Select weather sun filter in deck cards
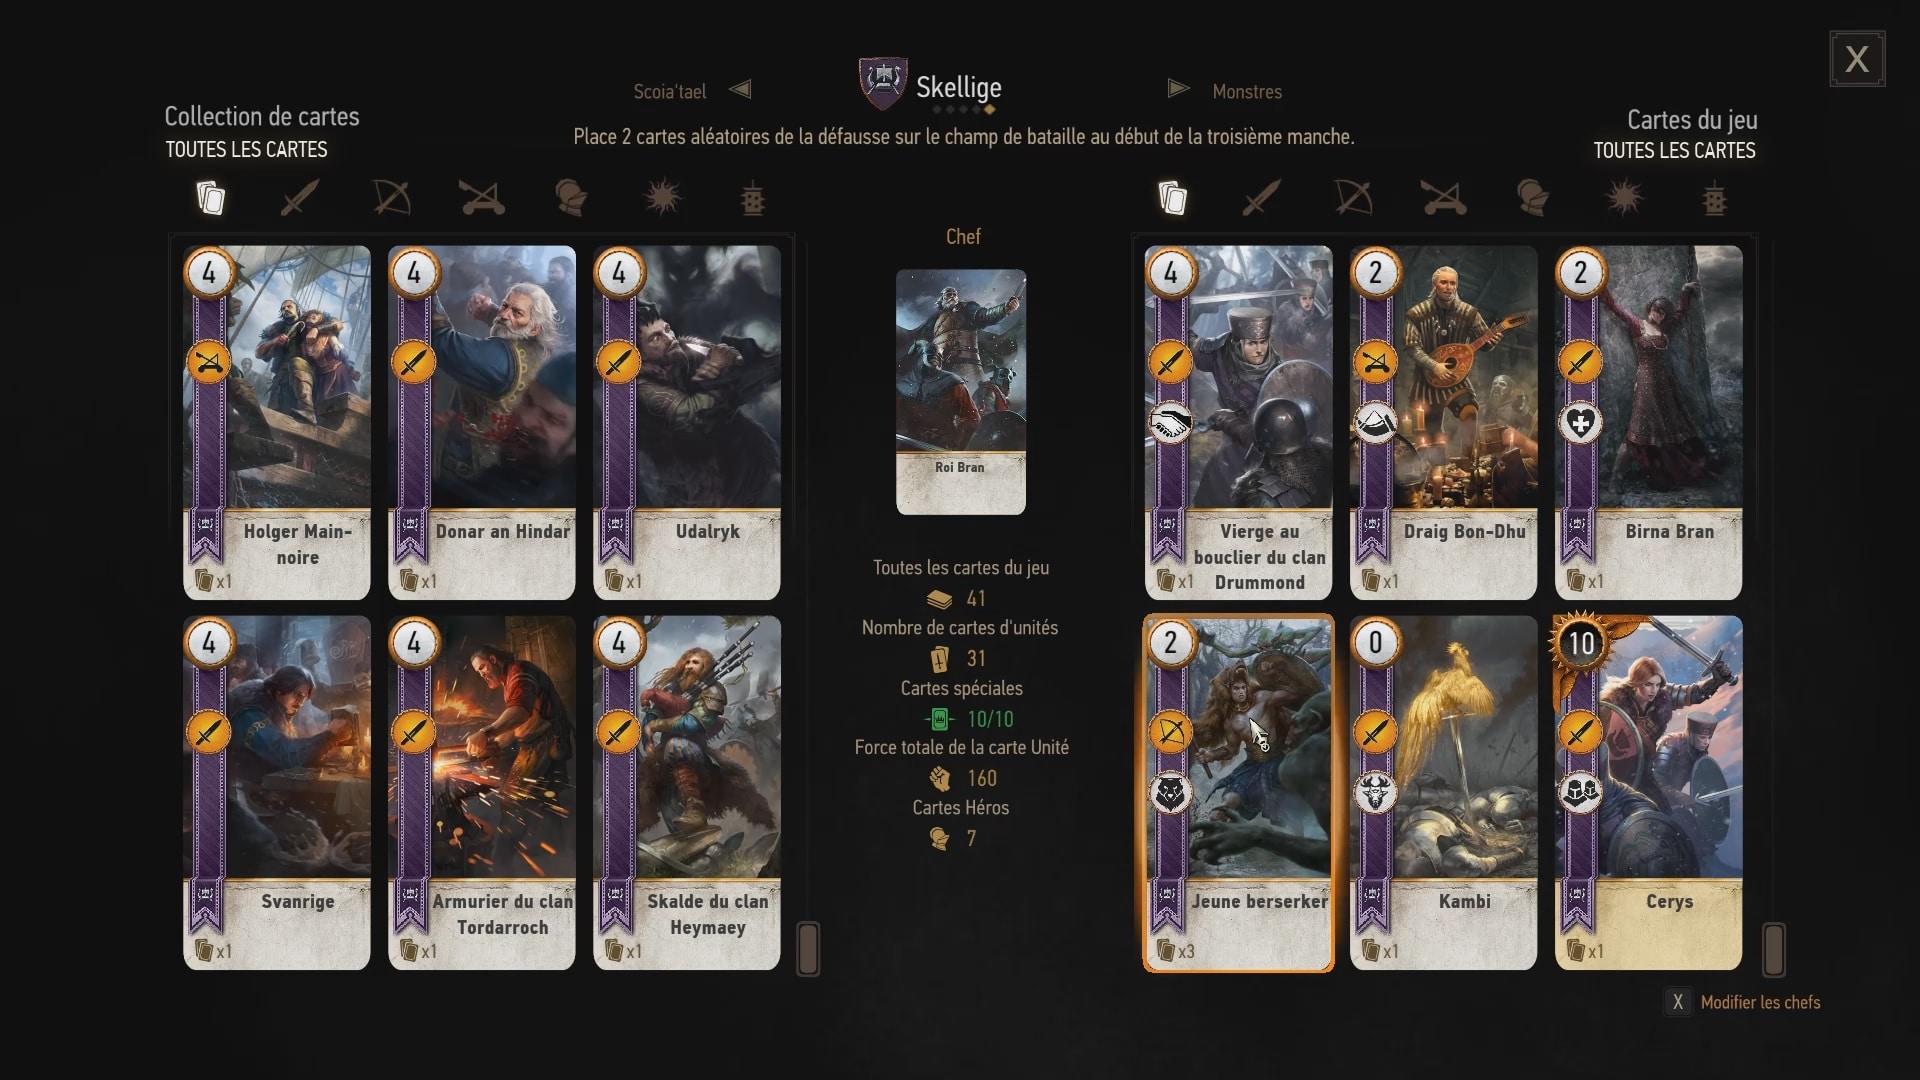Screen dimensions: 1920x1080 tap(1624, 198)
